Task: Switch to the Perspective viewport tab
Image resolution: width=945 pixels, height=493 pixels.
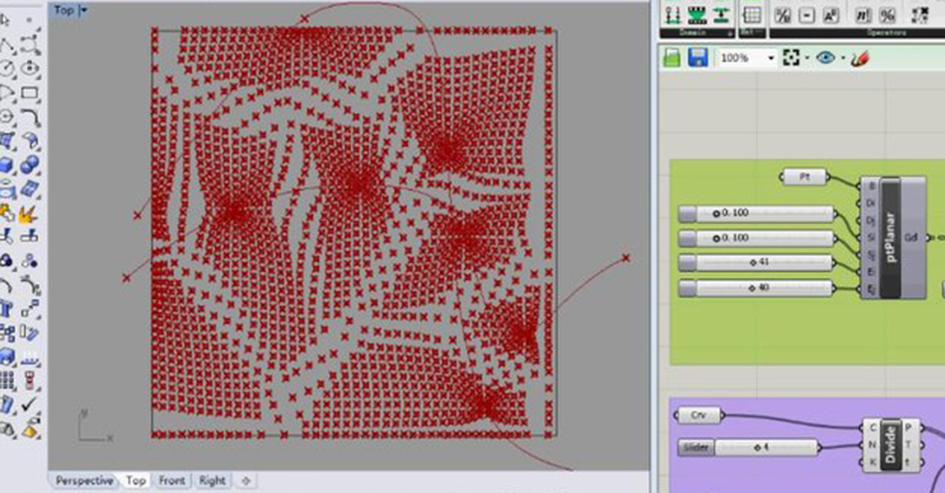Action: [x=84, y=481]
